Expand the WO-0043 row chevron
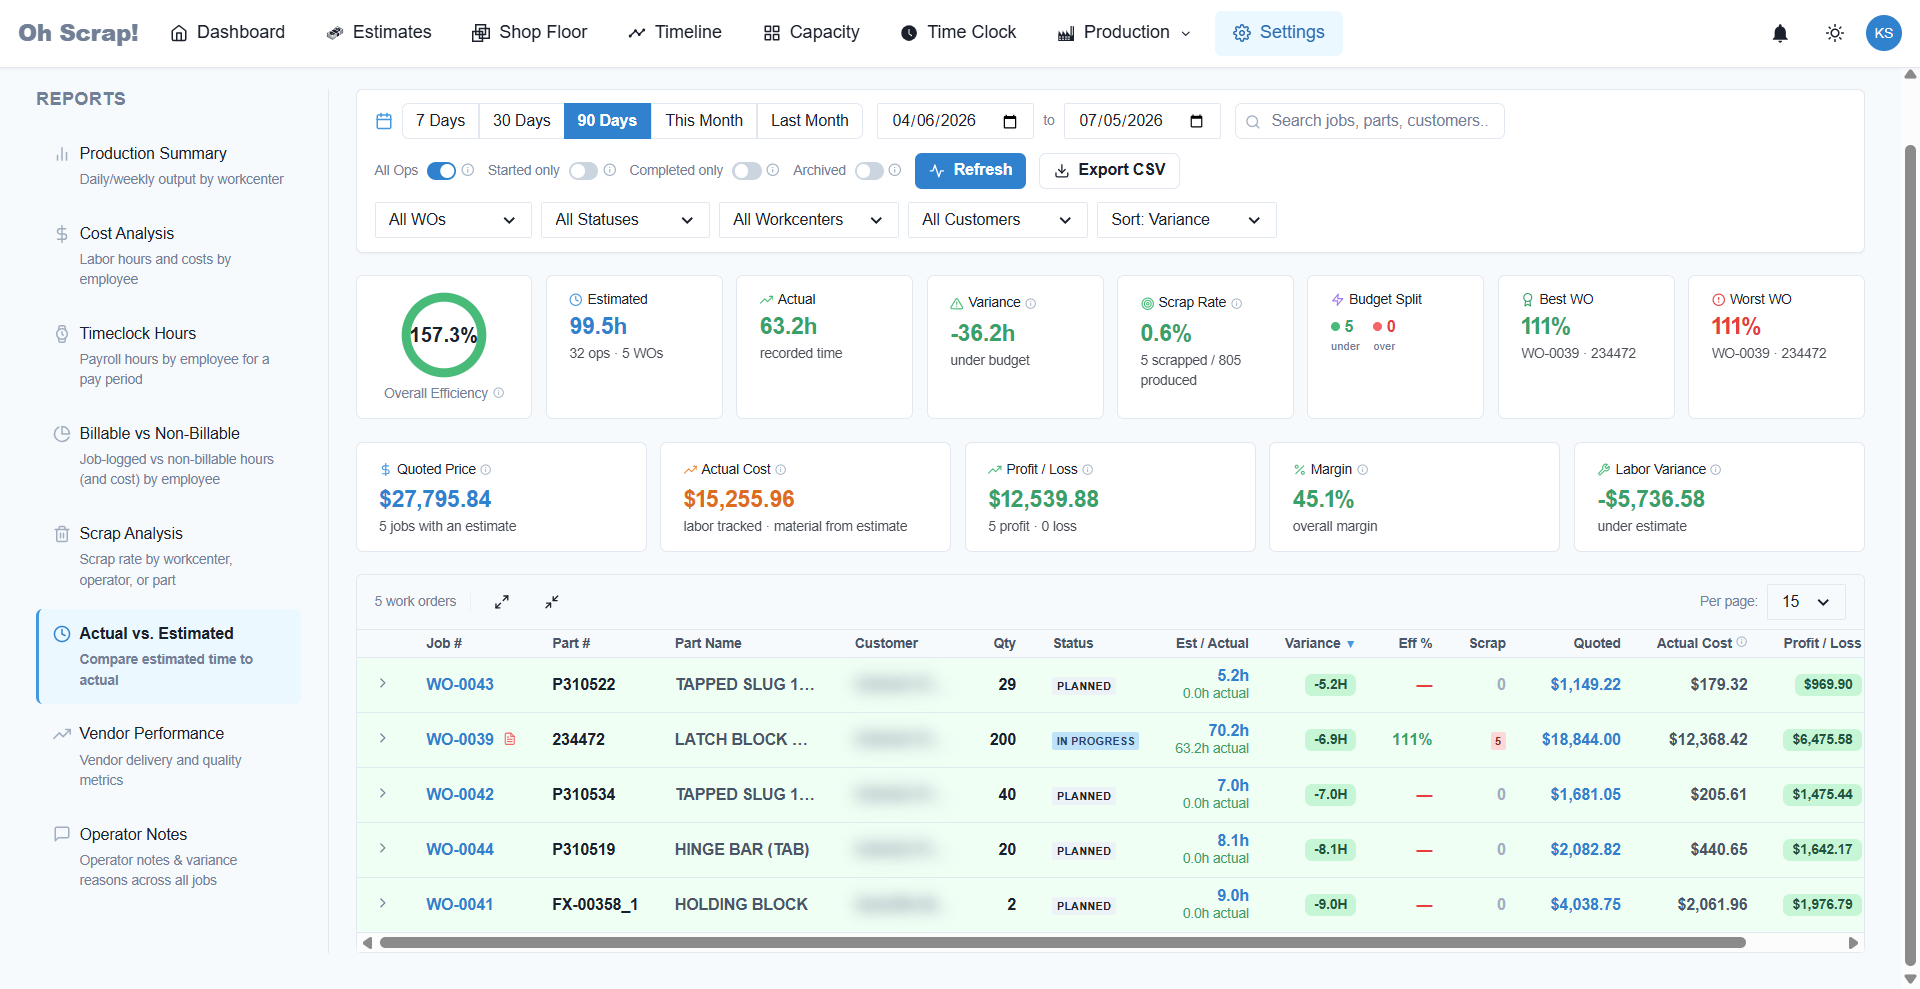Screen dimensions: 1920x989 tap(383, 684)
